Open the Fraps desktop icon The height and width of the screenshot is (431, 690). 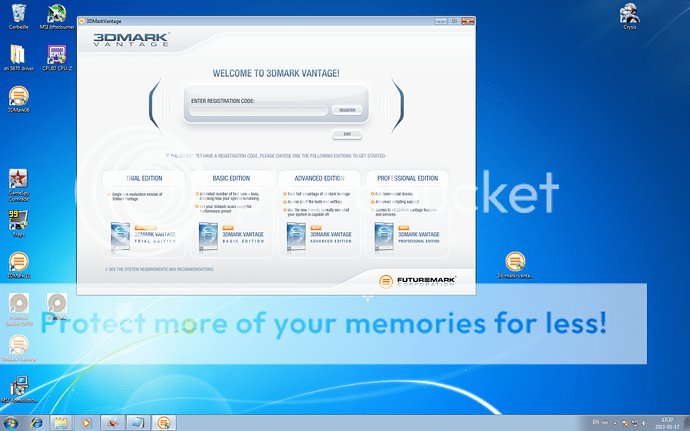tap(18, 220)
